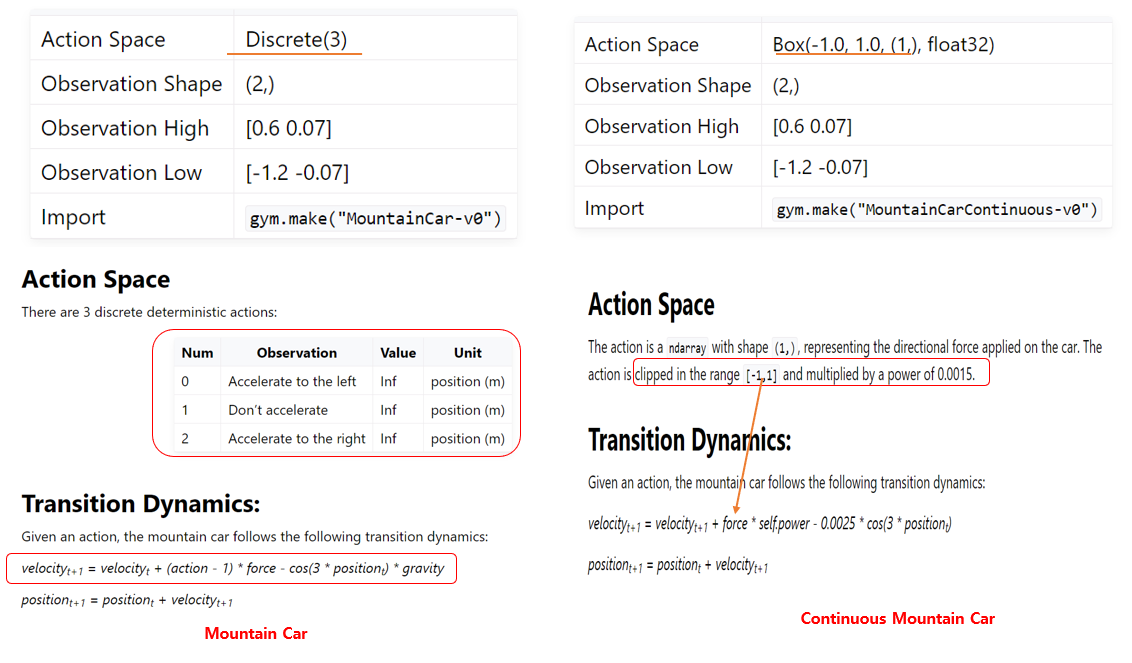The height and width of the screenshot is (663, 1132).
Task: Click 'Observation High' label in MountainCar-v0 table
Action: pyautogui.click(x=125, y=129)
